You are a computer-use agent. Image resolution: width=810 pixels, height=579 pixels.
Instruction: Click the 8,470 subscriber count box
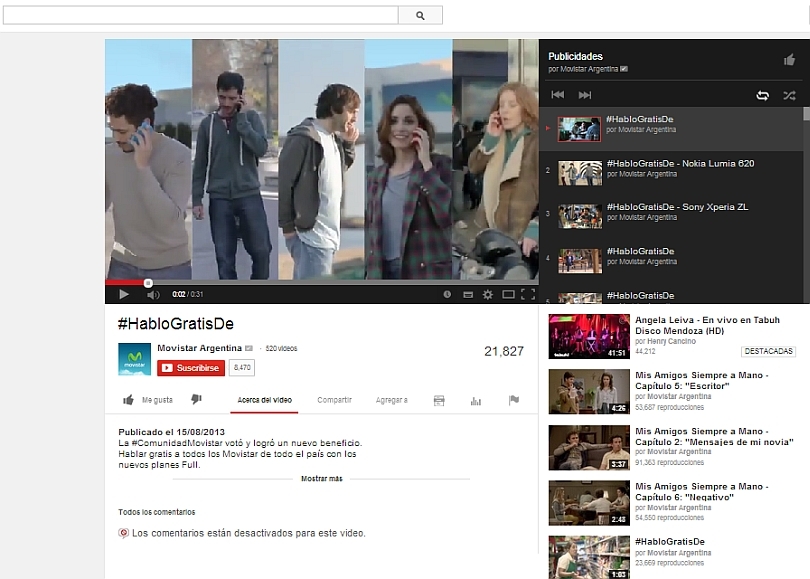[242, 368]
